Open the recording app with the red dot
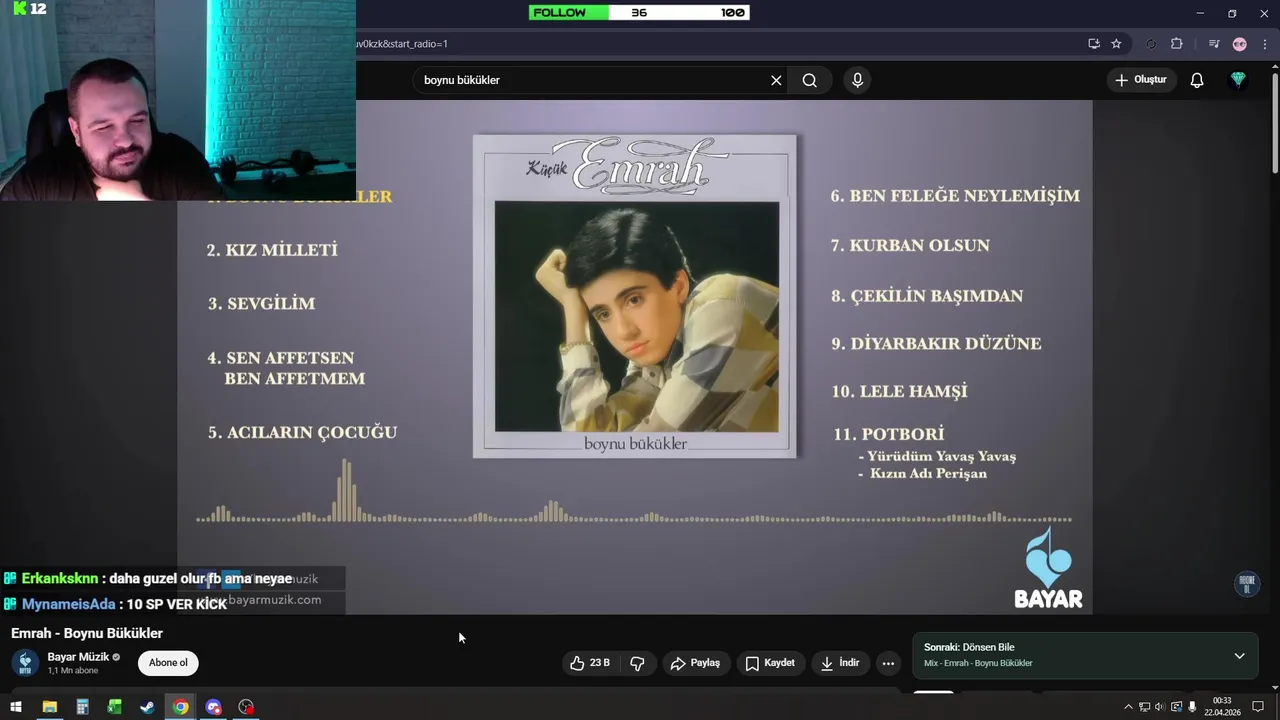 (246, 707)
